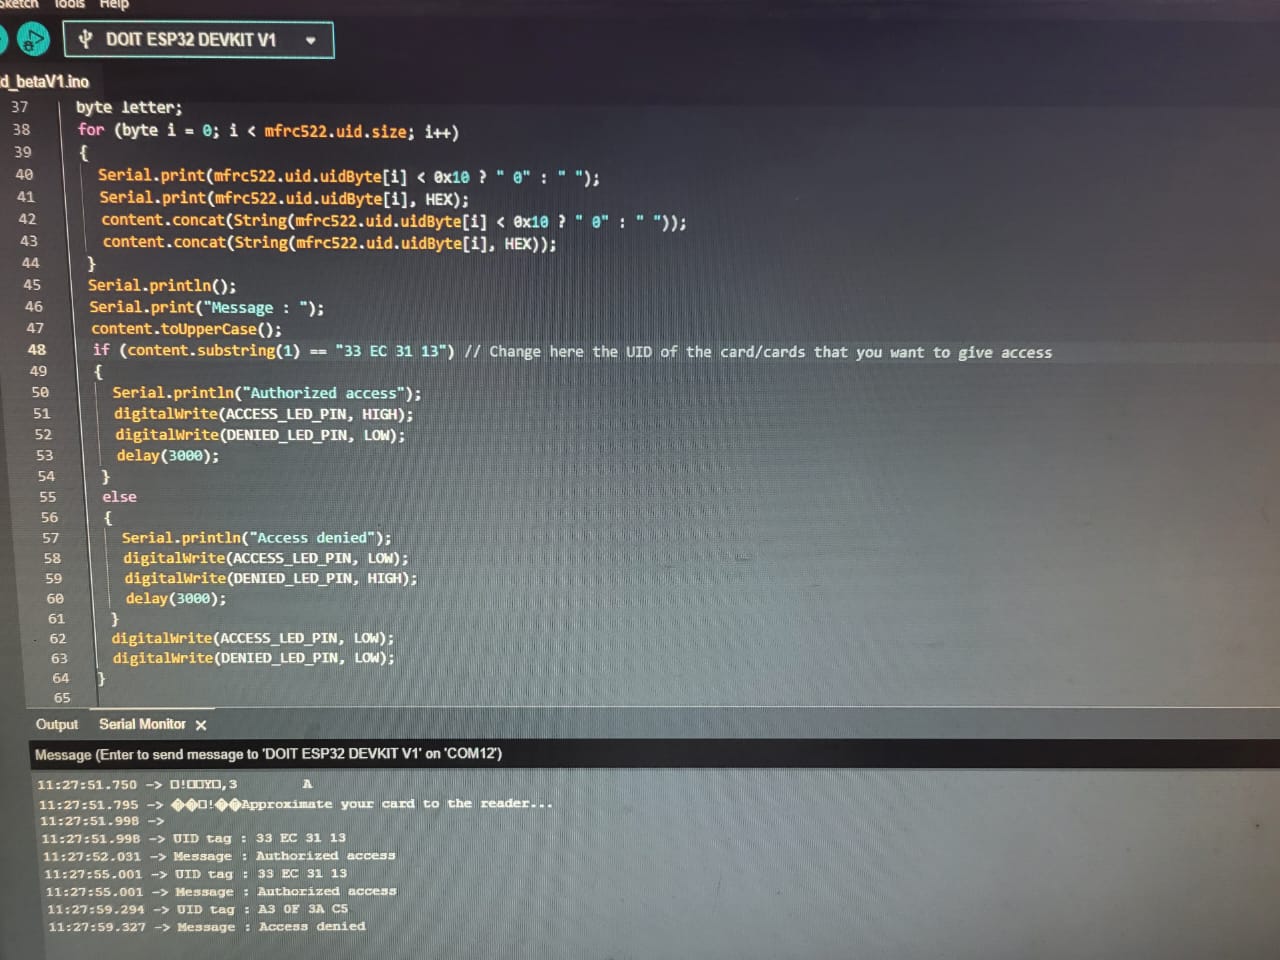Viewport: 1280px width, 960px height.
Task: Click the 11:27:51.998 'UID tag : 33 EC 31 13' output line
Action: click(194, 838)
